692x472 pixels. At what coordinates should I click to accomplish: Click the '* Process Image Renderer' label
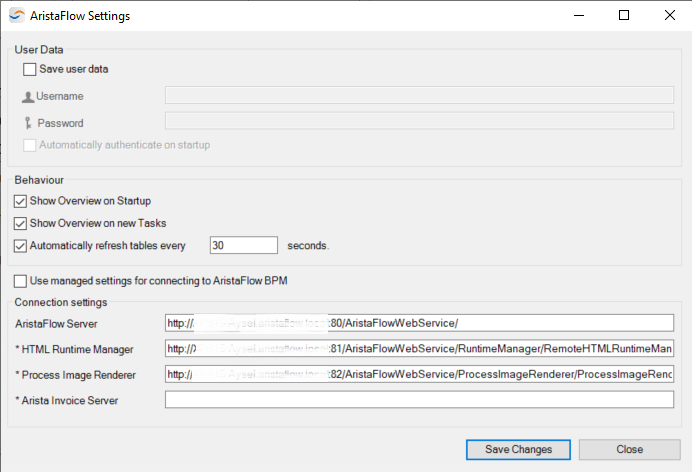pos(75,375)
